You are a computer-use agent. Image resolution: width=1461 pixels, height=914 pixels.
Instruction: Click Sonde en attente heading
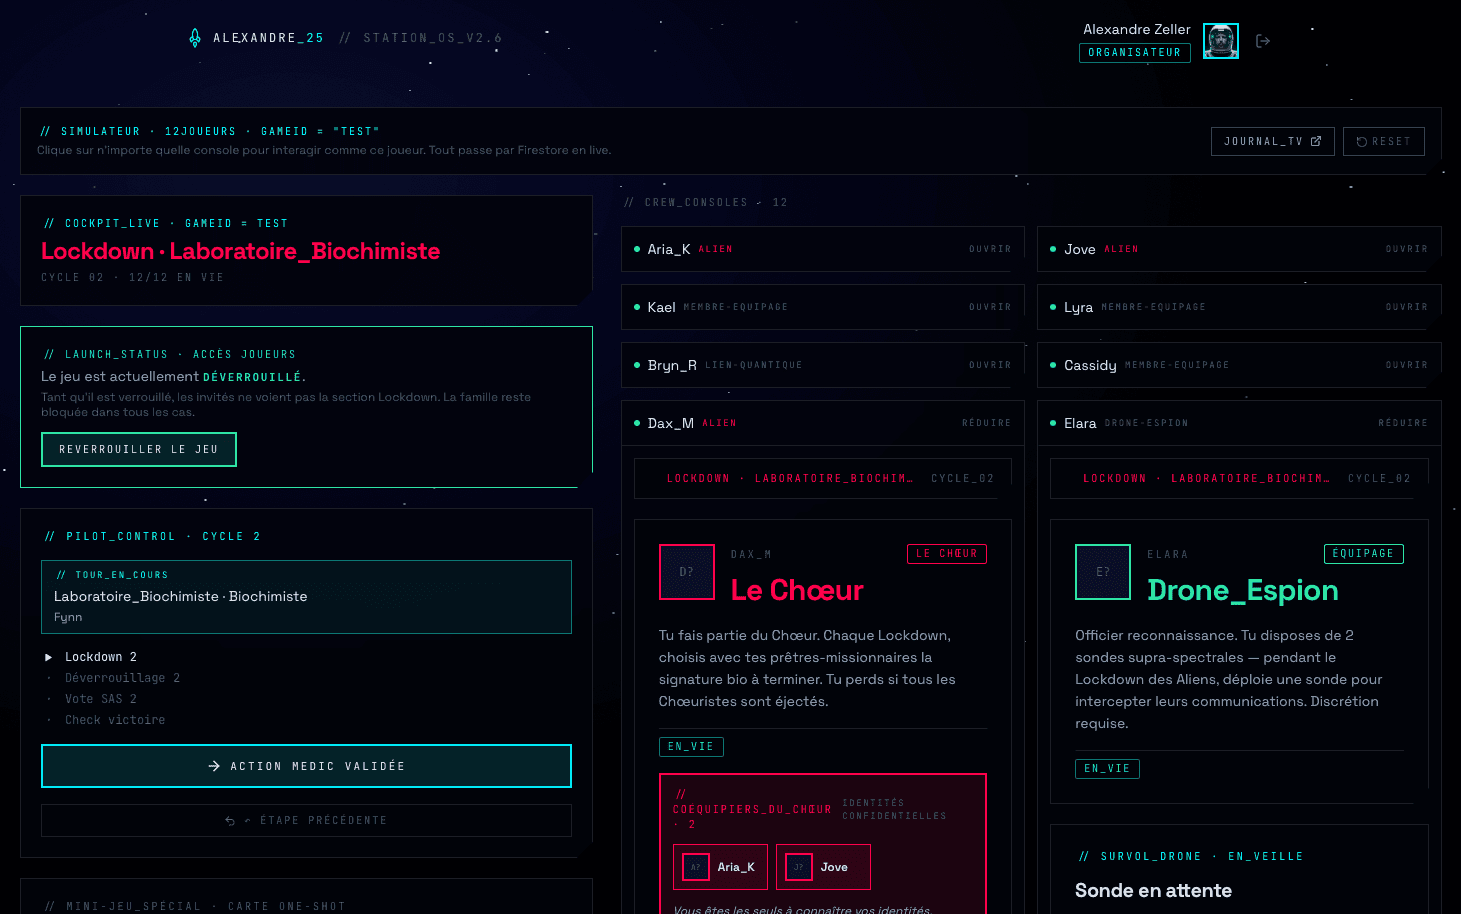point(1153,890)
